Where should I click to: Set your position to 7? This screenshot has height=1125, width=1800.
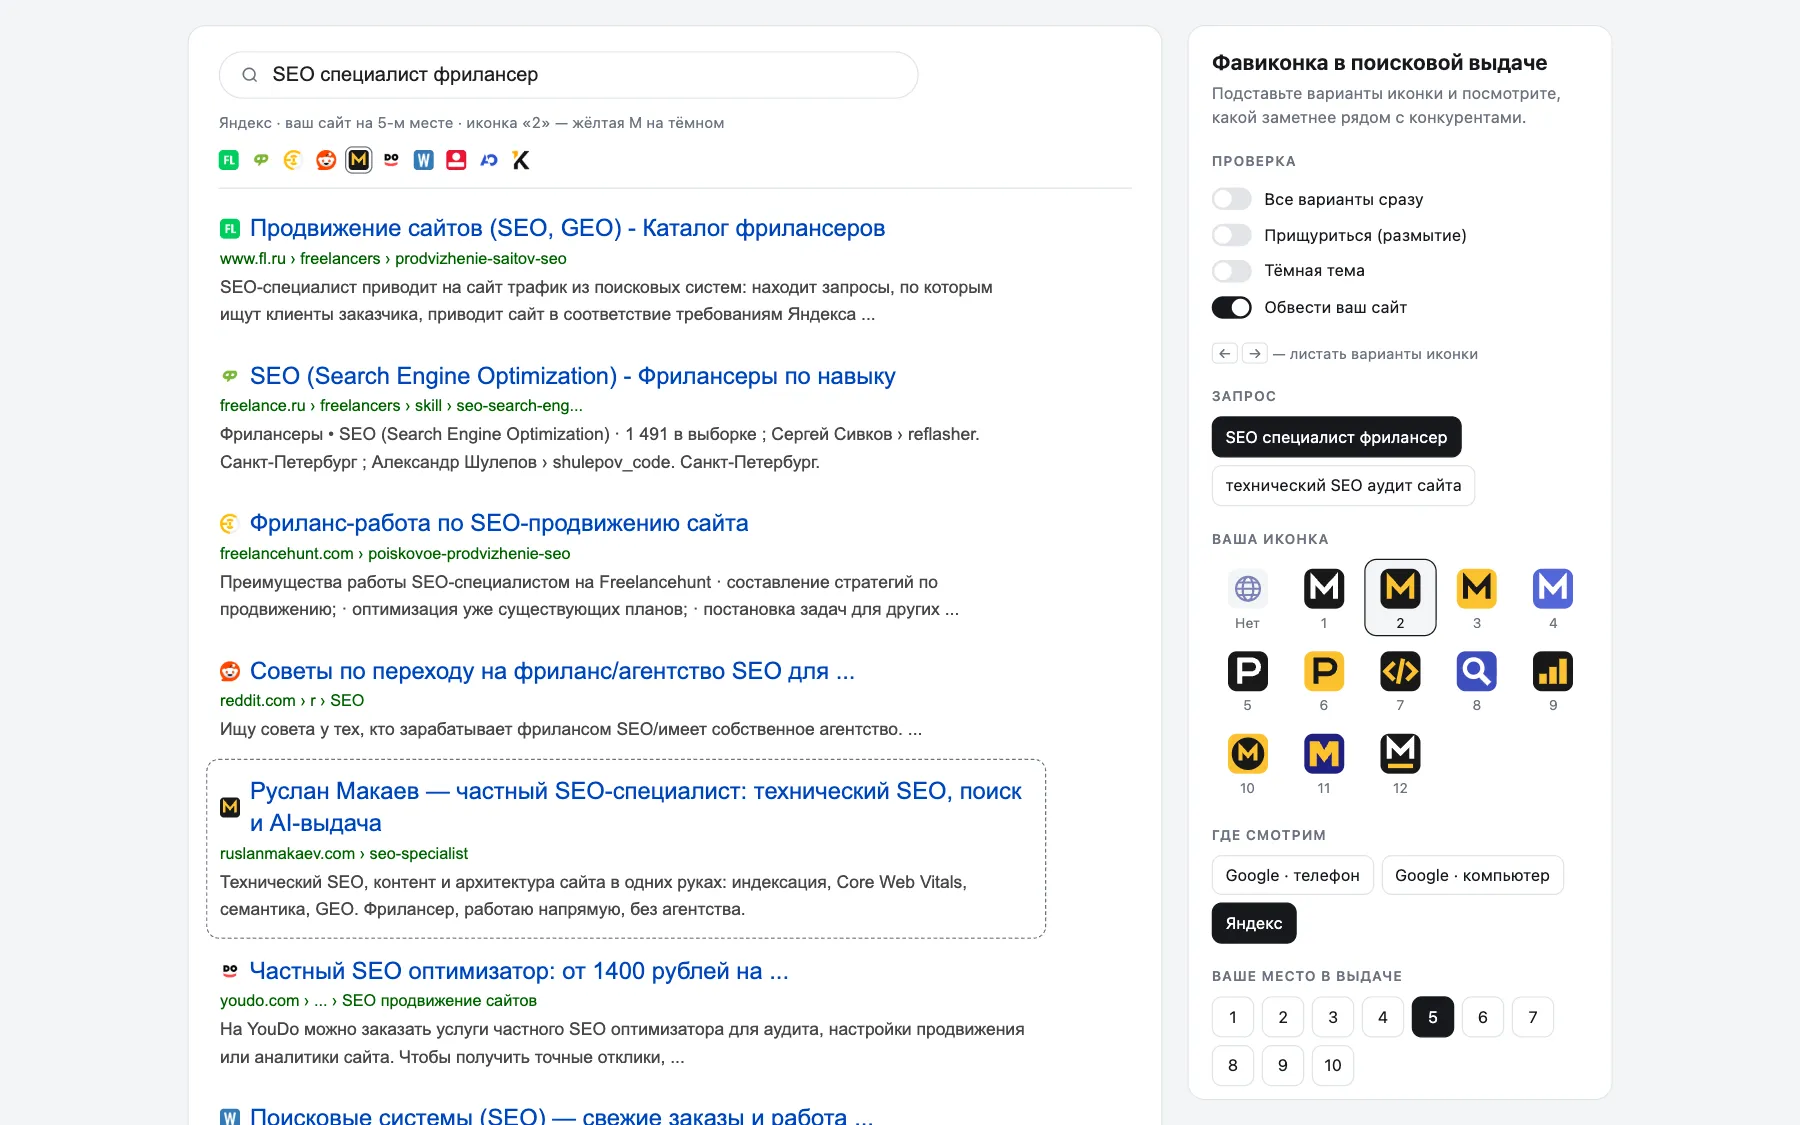(x=1532, y=1017)
